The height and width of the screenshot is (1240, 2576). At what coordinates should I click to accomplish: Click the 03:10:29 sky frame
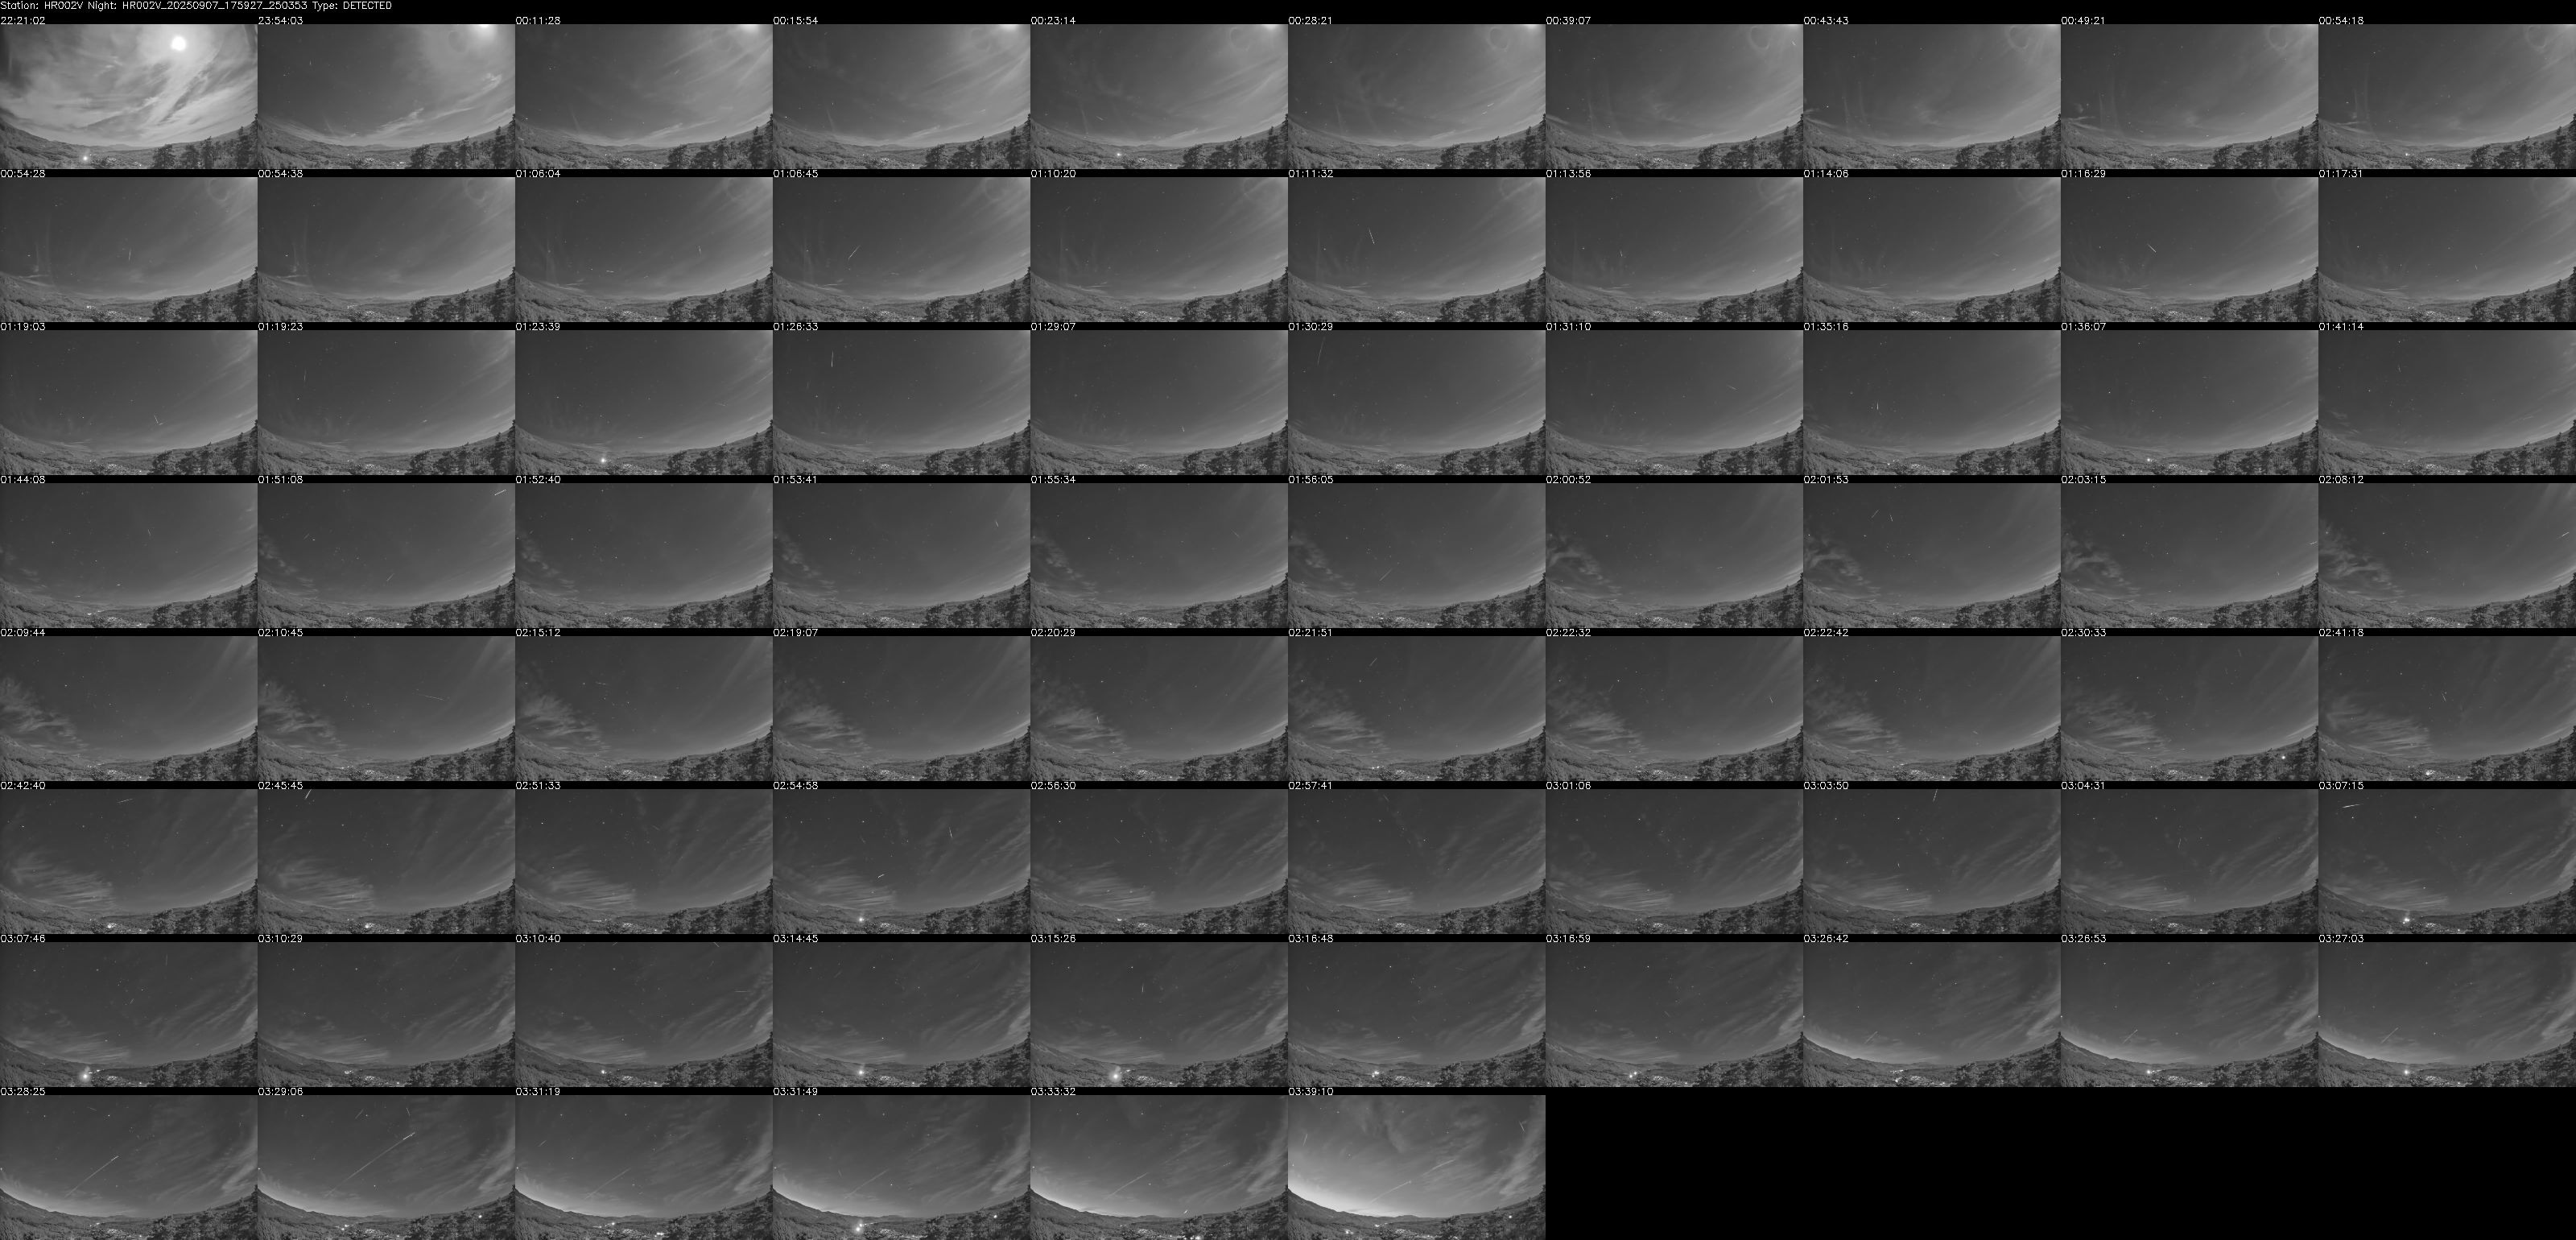(386, 1014)
